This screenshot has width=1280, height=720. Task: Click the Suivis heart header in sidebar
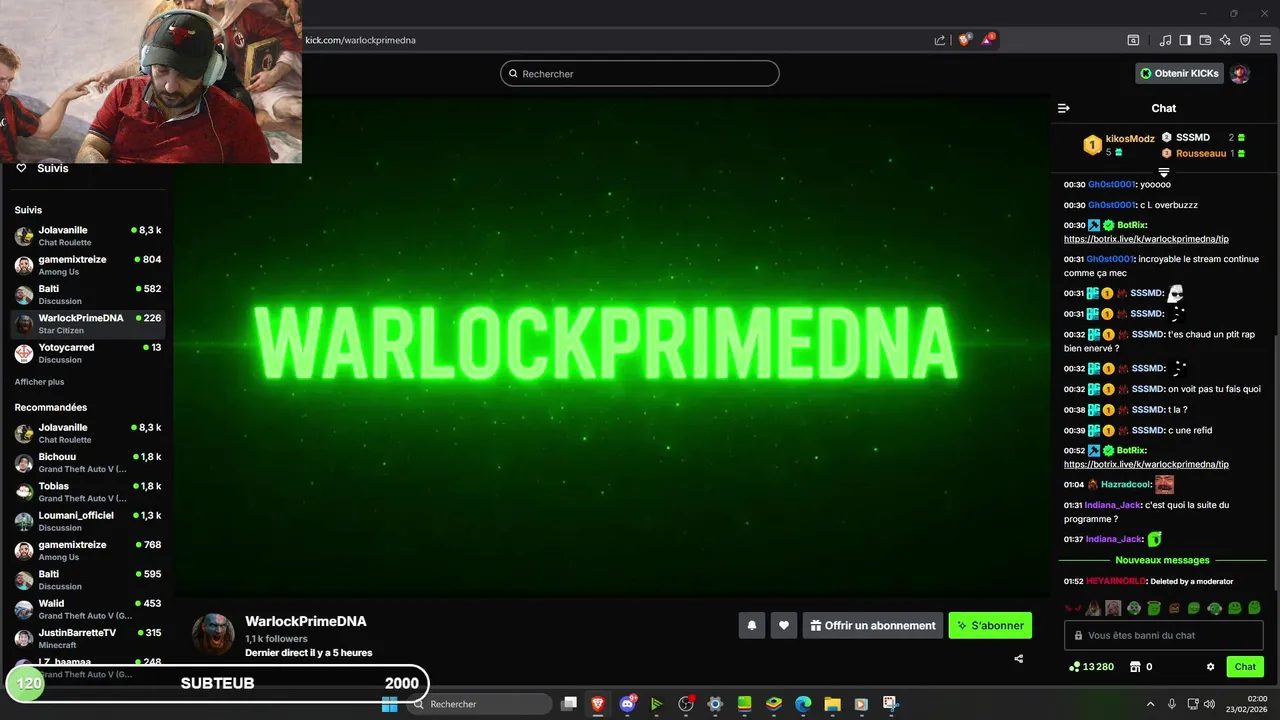43,168
